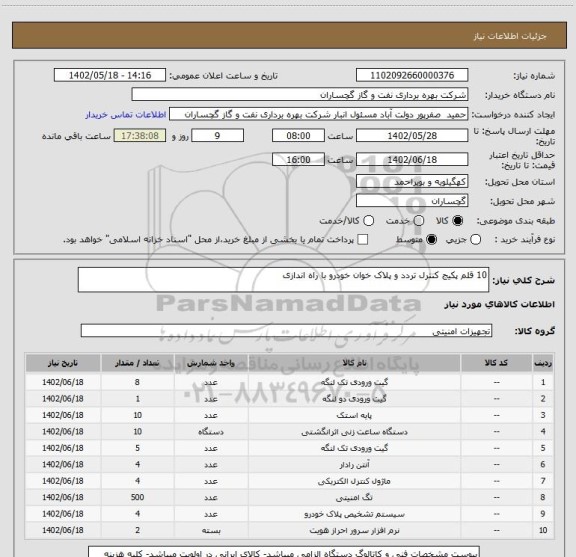Viewport: 576px width, 557px height.
Task: Click the countdown timer 17:38:08
Action: pos(140,136)
